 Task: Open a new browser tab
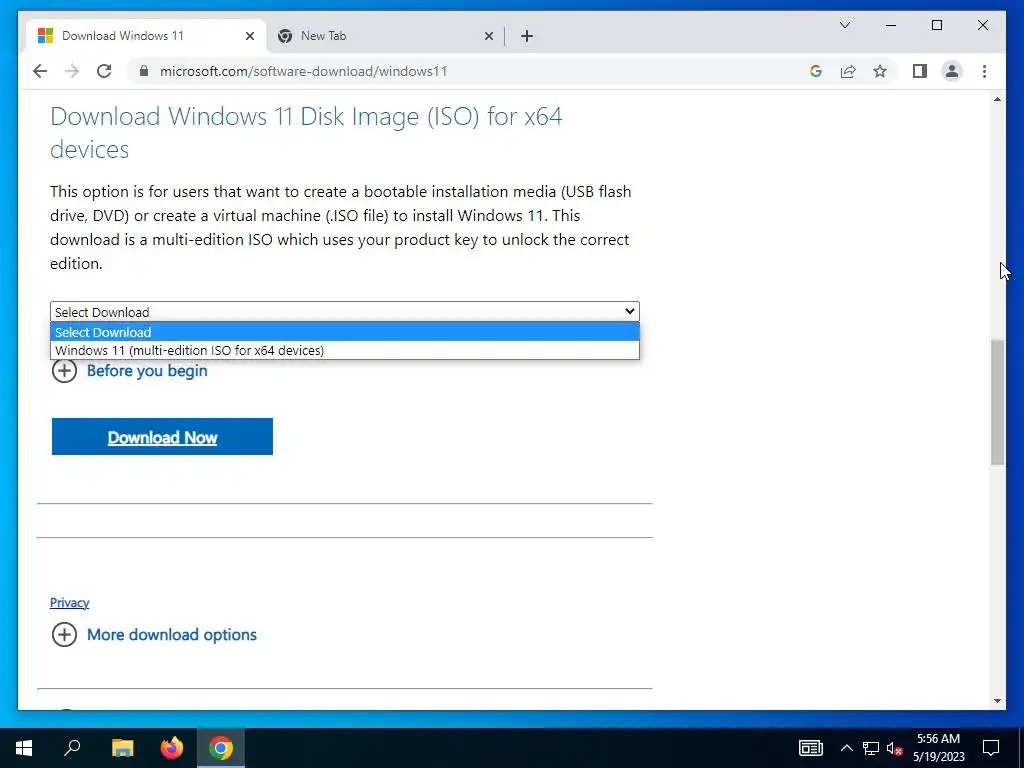(527, 36)
